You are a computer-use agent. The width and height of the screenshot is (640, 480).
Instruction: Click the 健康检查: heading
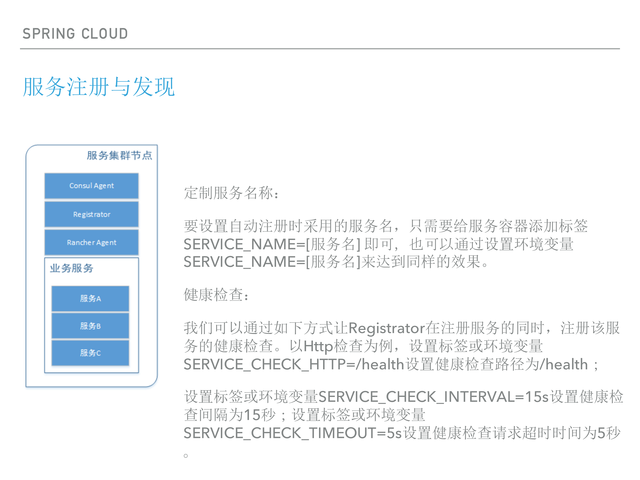pyautogui.click(x=216, y=295)
